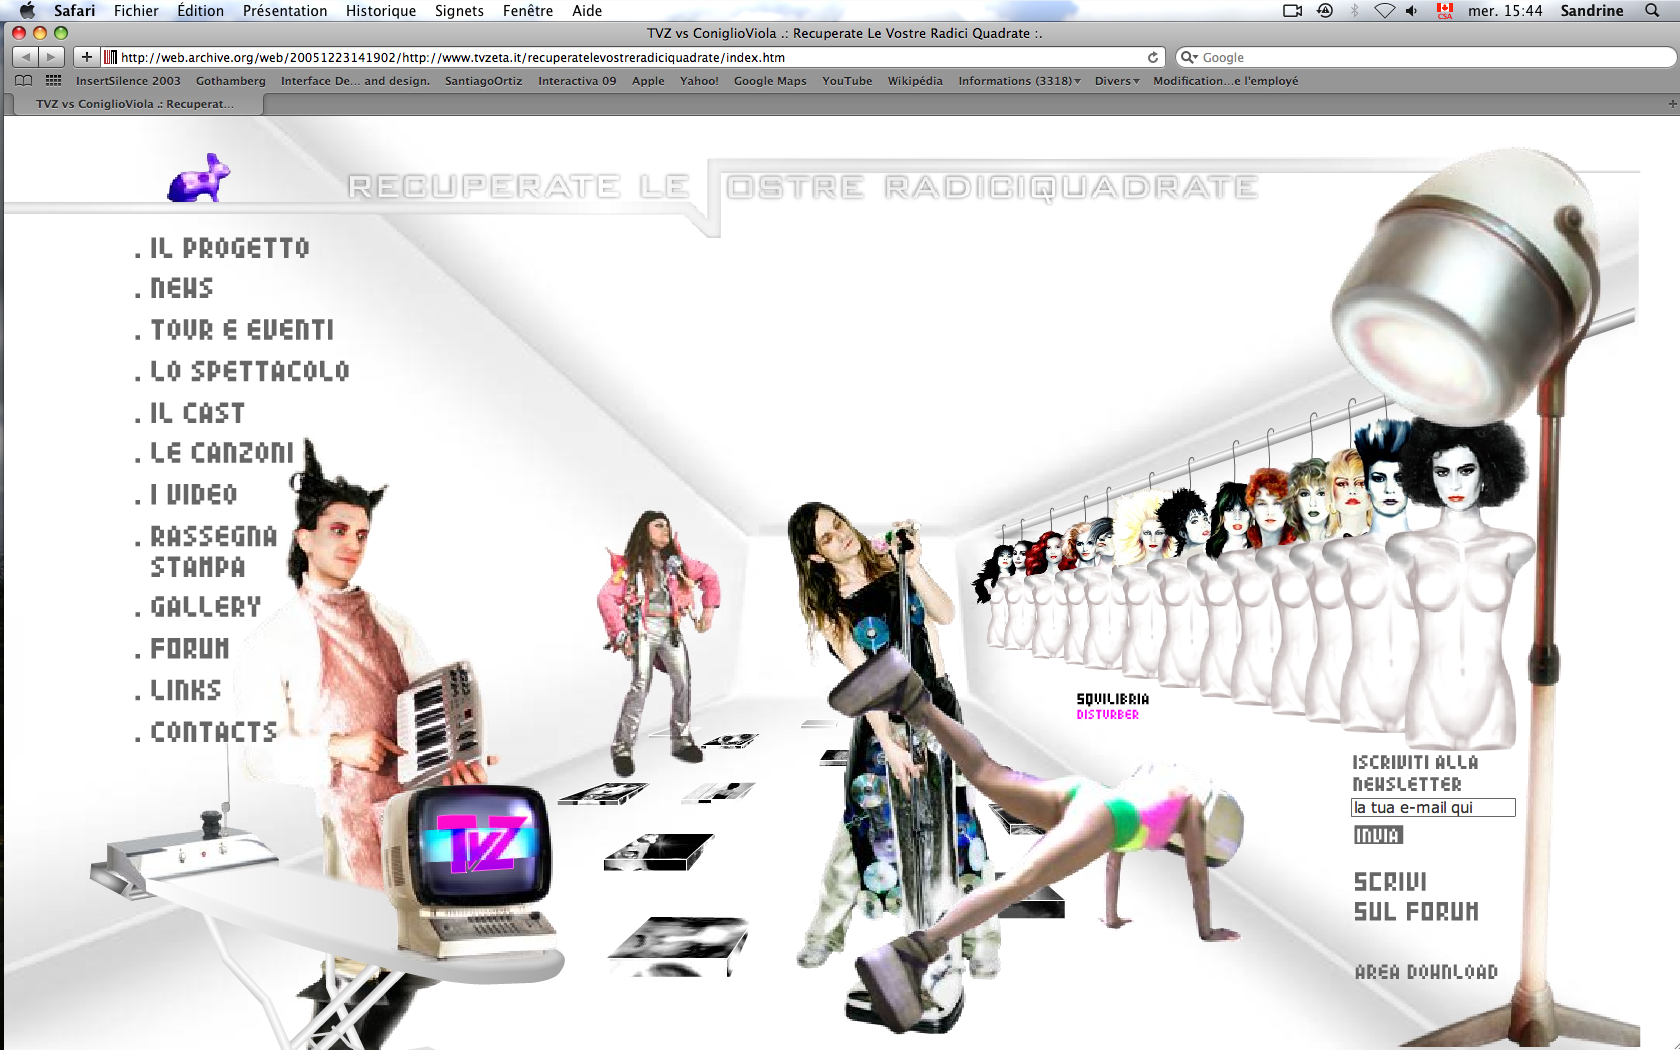Open the Interactiva 09 bookmark
1680x1050 pixels.
(x=577, y=81)
